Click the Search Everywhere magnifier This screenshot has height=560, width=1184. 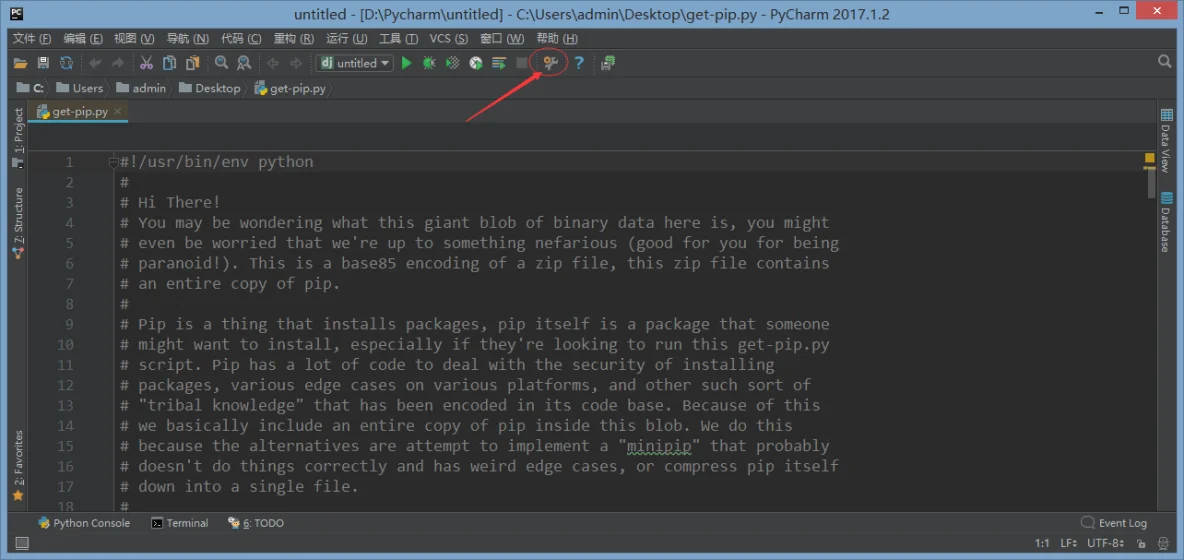click(1164, 61)
